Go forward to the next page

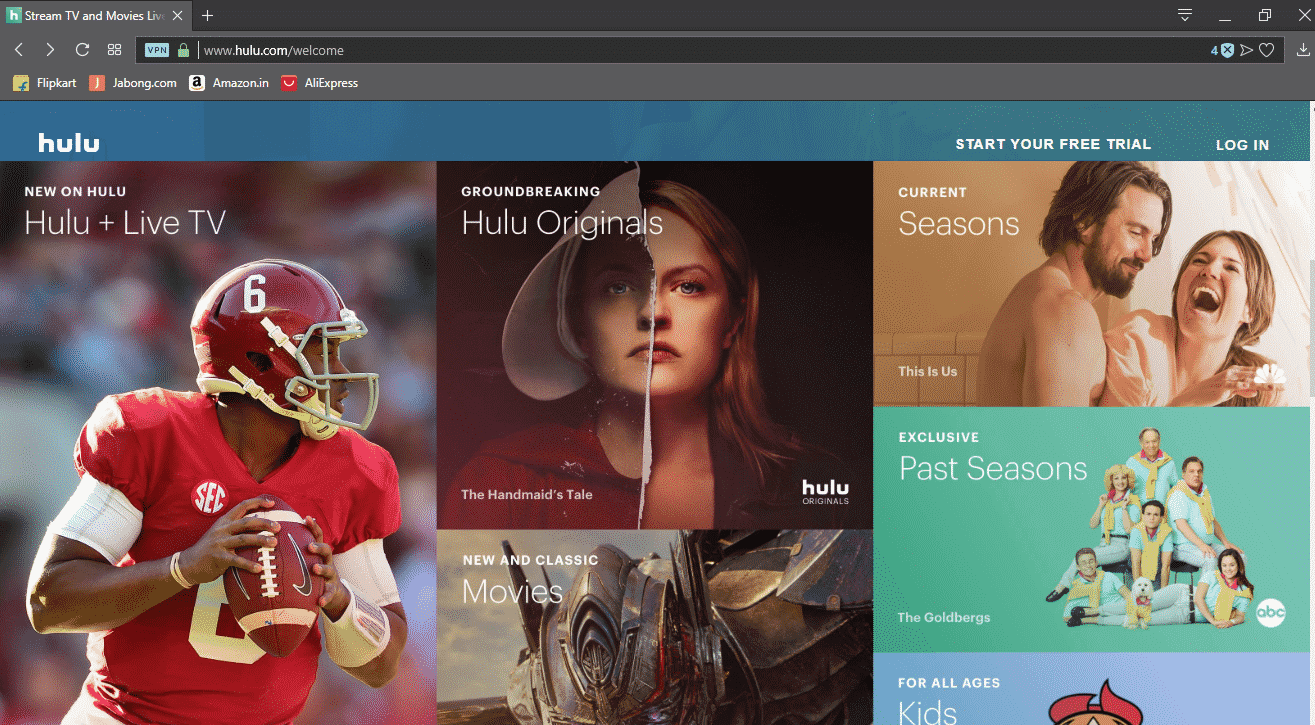point(50,50)
